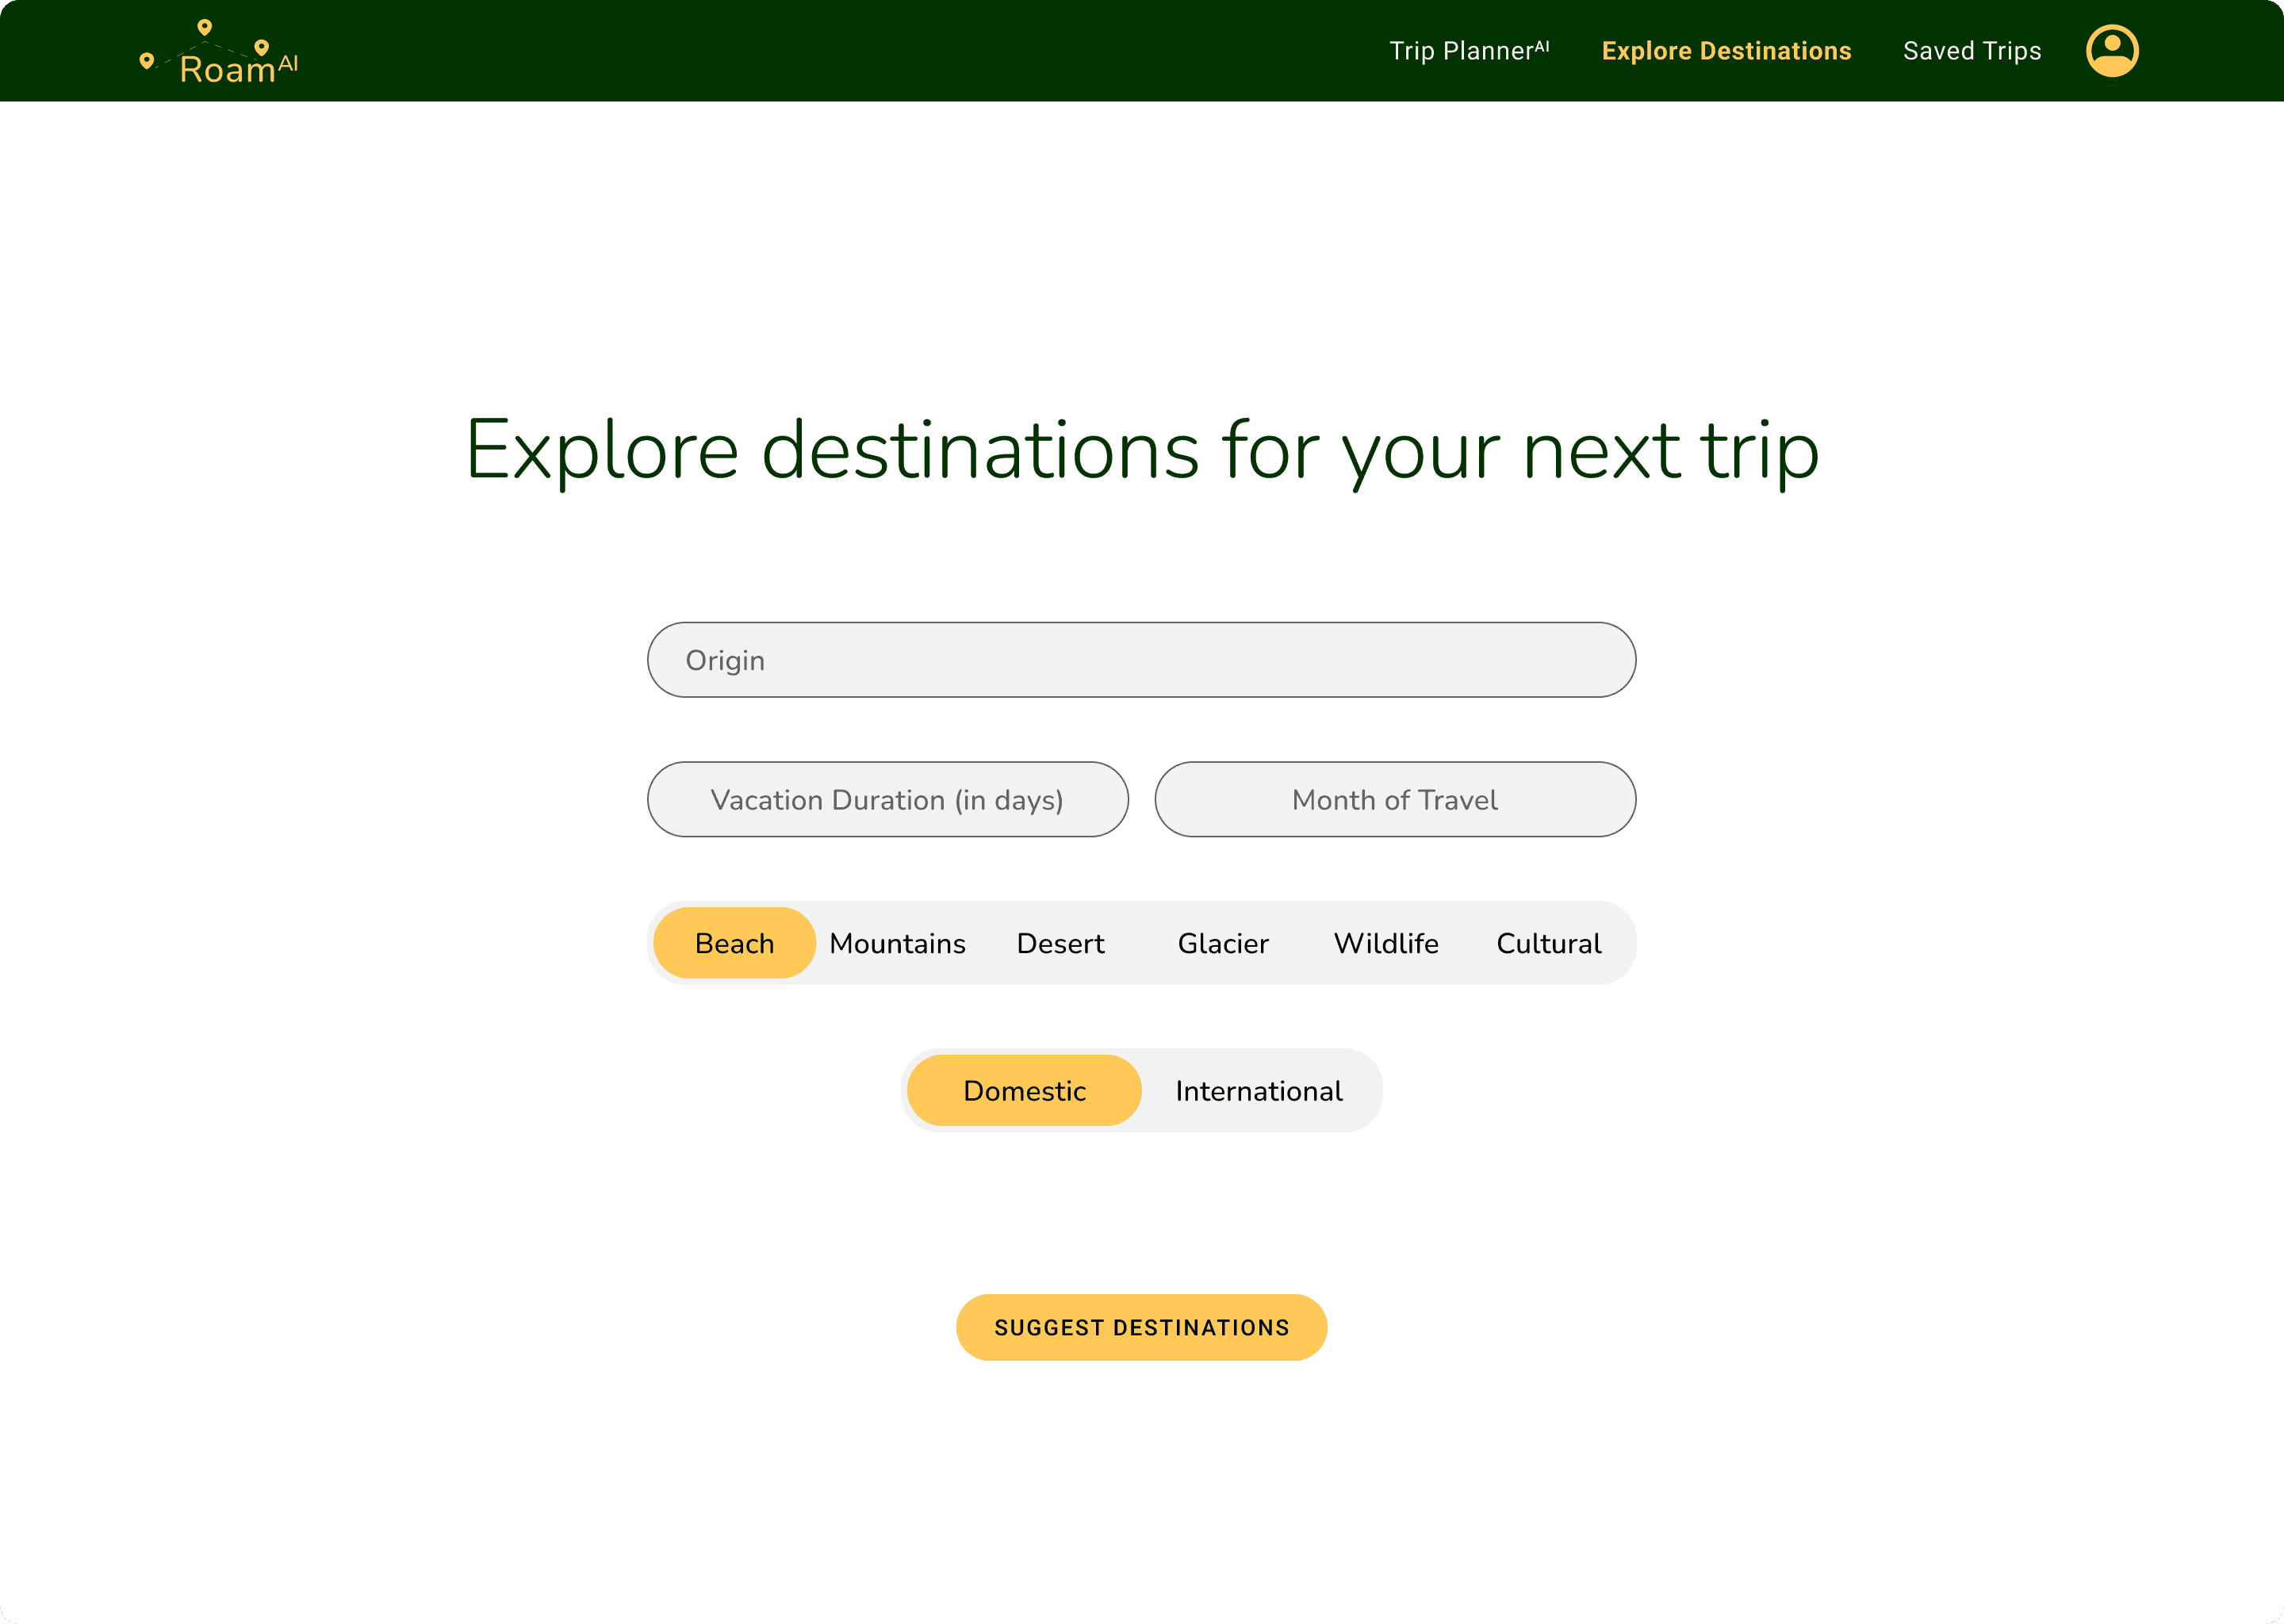Image resolution: width=2284 pixels, height=1624 pixels.
Task: Click the left map pin in logo
Action: point(147,60)
